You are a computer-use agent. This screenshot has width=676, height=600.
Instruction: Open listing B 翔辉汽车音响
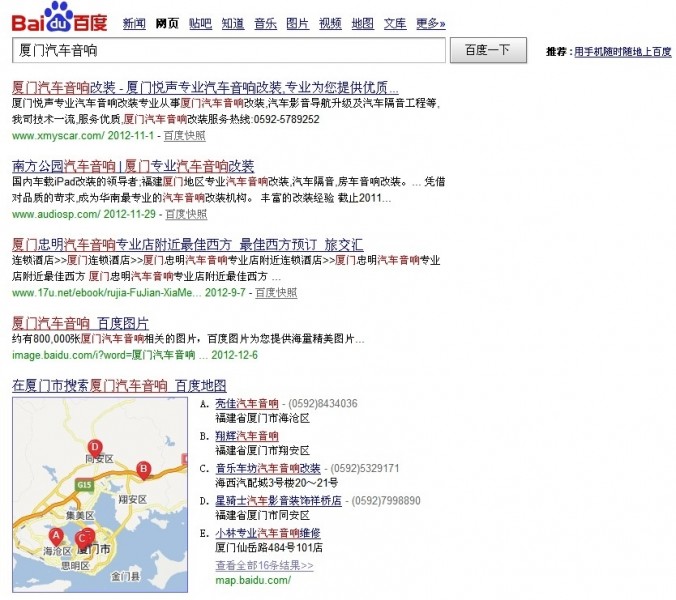point(247,436)
